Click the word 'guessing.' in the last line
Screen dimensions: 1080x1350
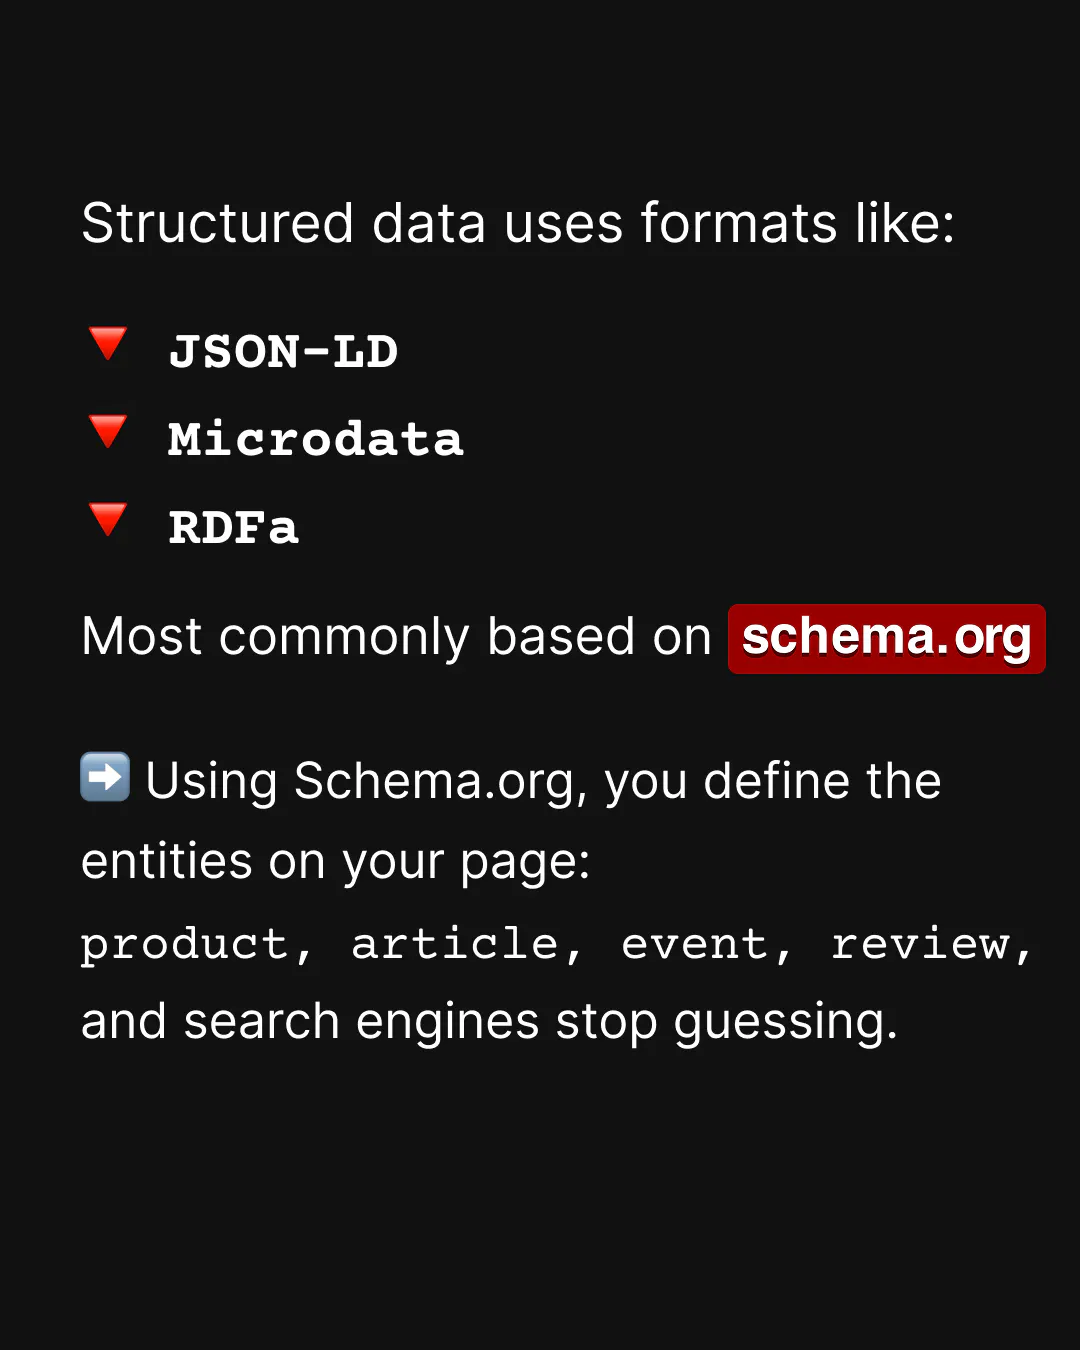[785, 1022]
